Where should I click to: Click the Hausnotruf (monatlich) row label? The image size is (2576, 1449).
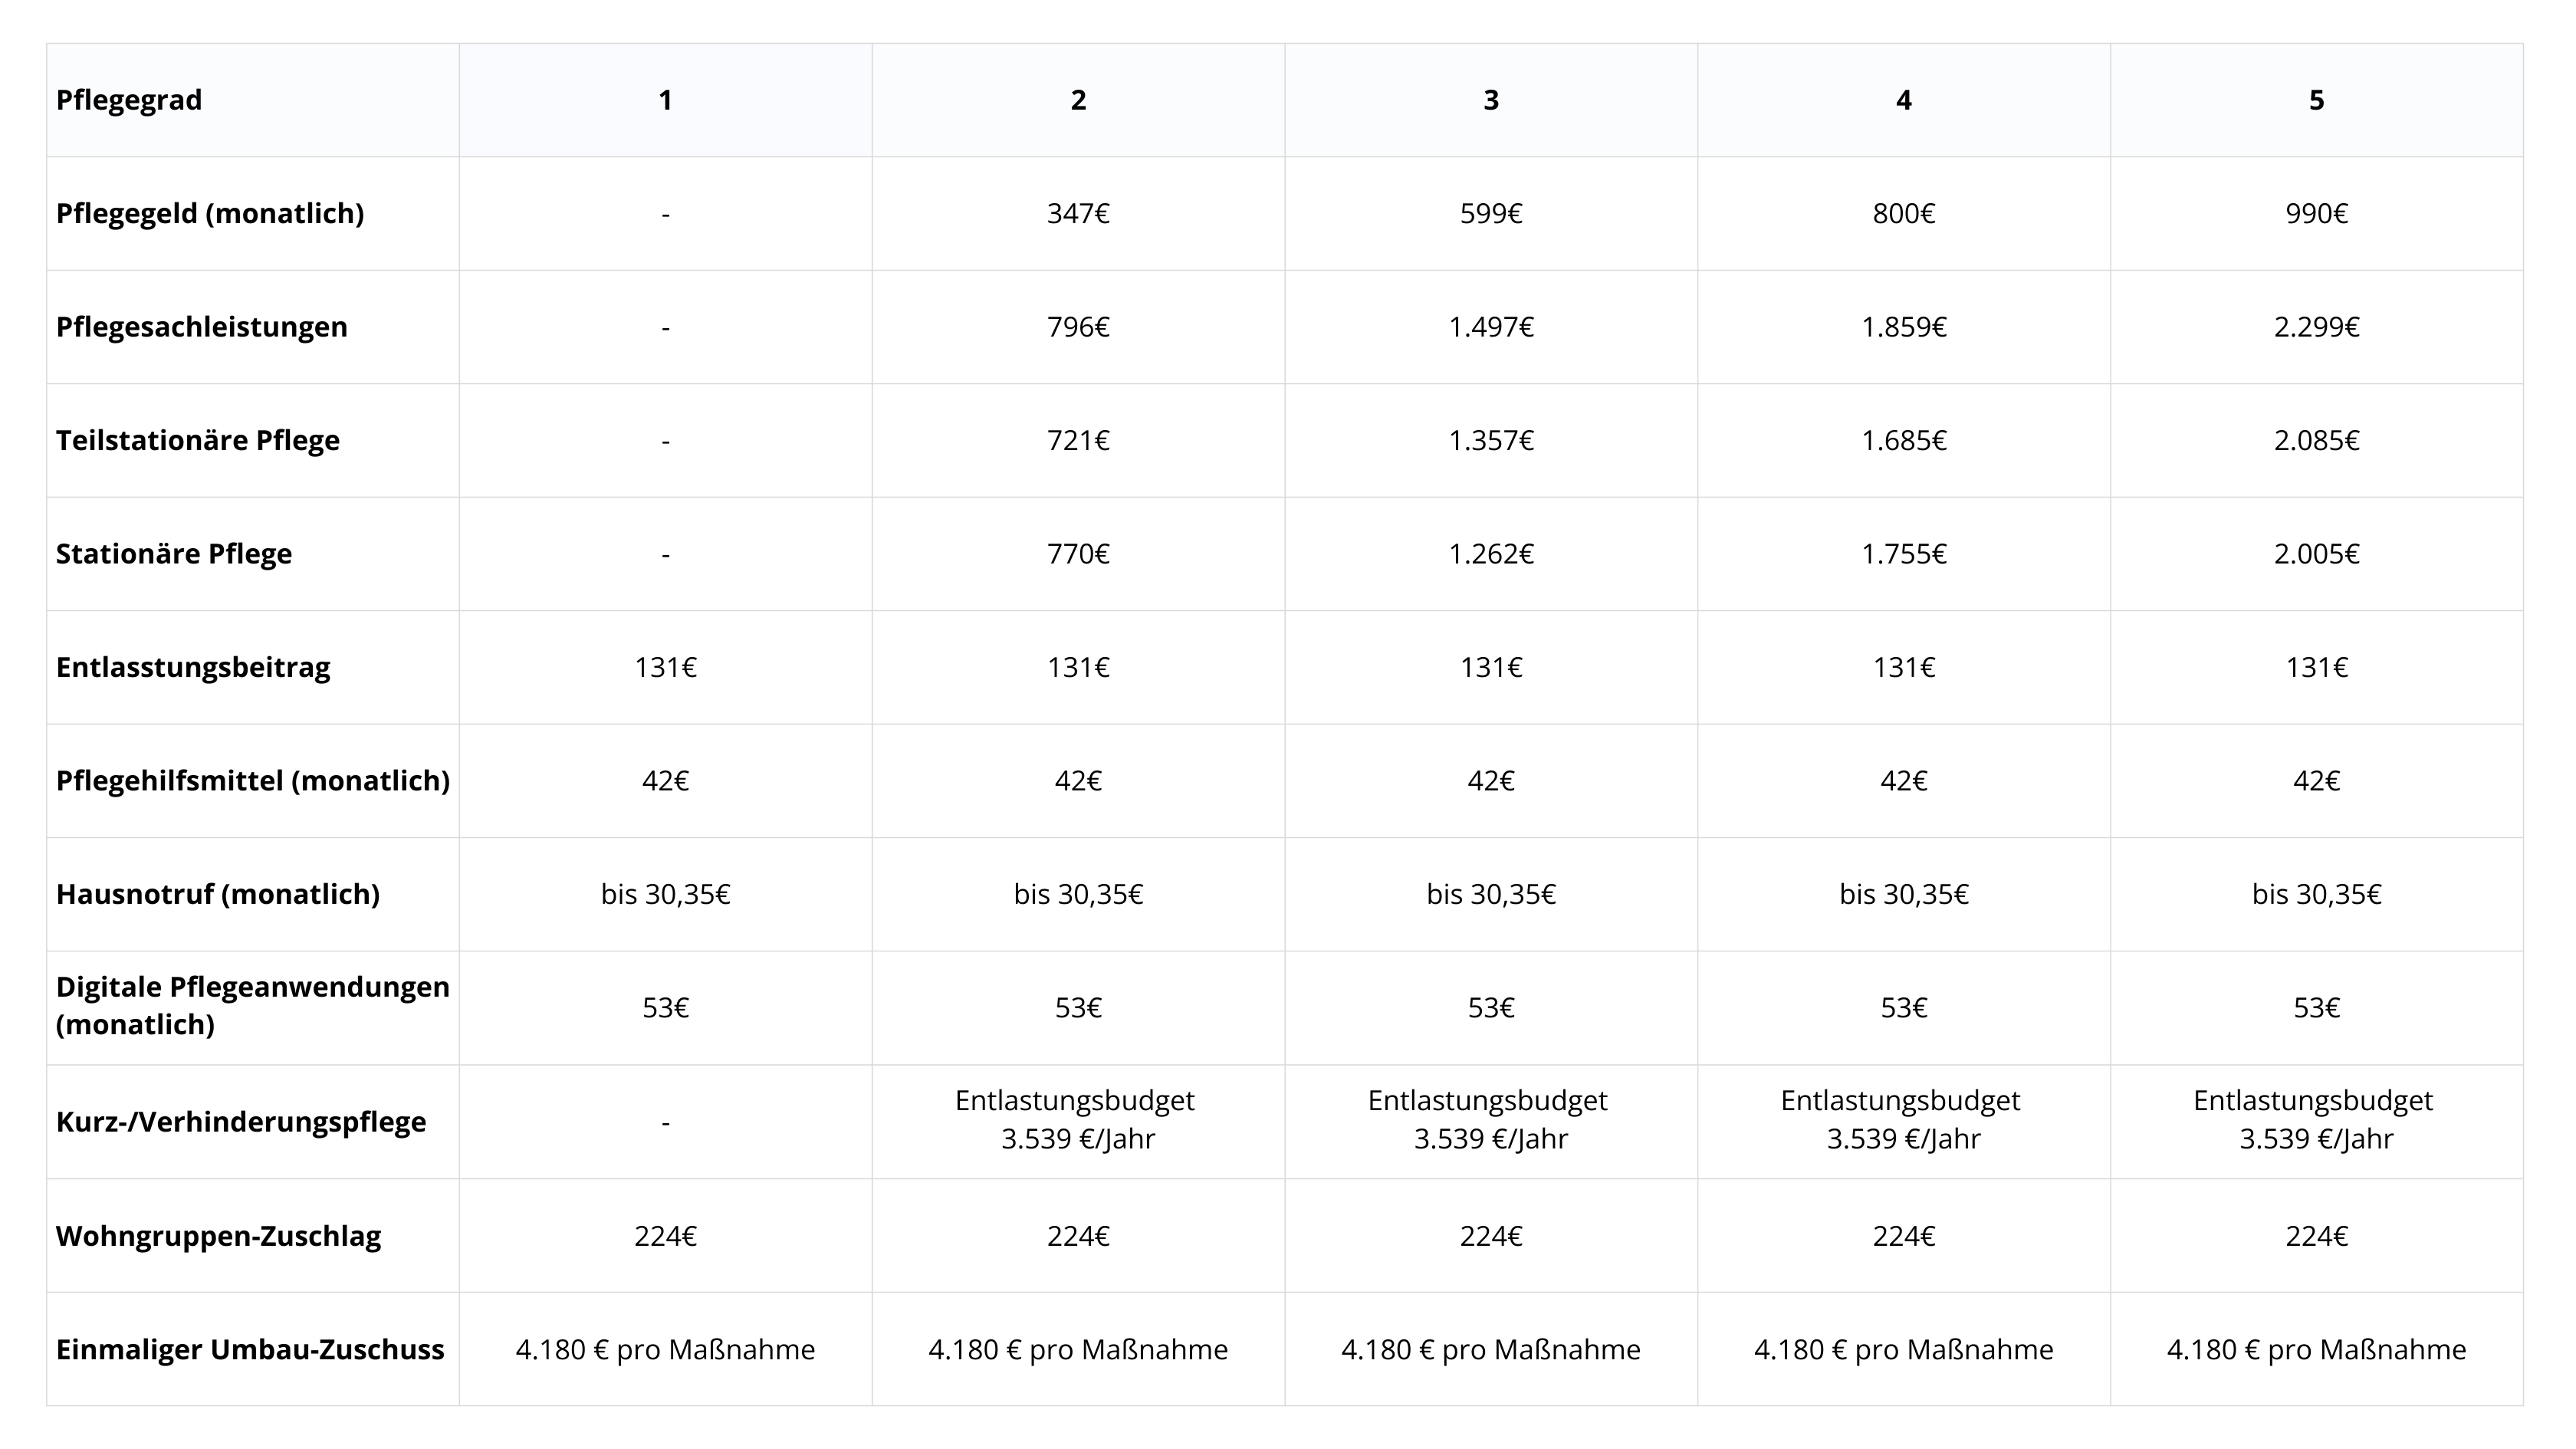218,894
